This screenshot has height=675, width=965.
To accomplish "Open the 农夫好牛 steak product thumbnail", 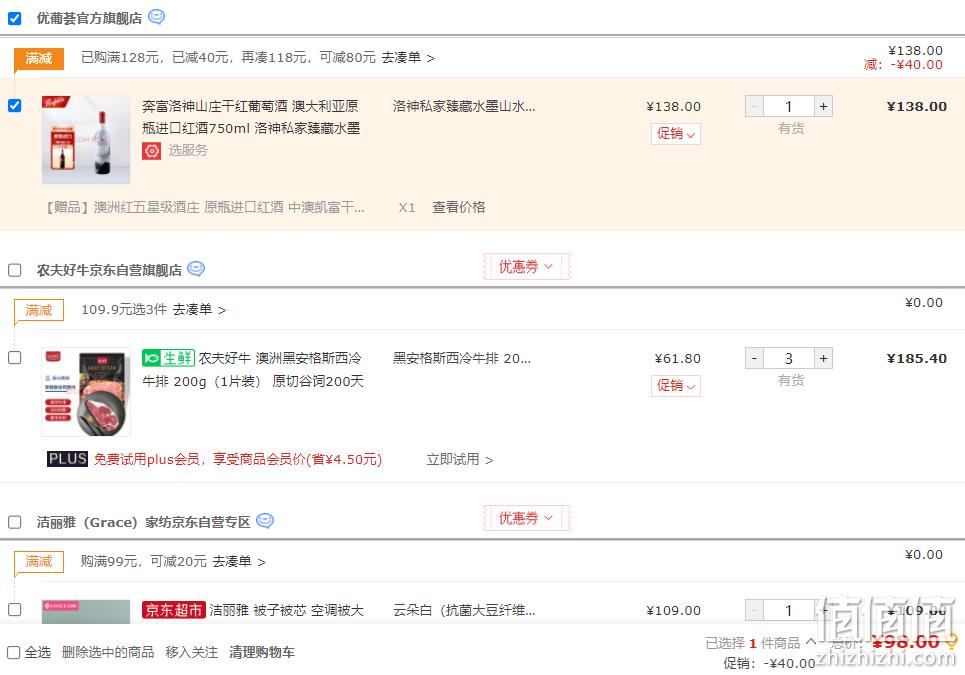I will pyautogui.click(x=86, y=392).
